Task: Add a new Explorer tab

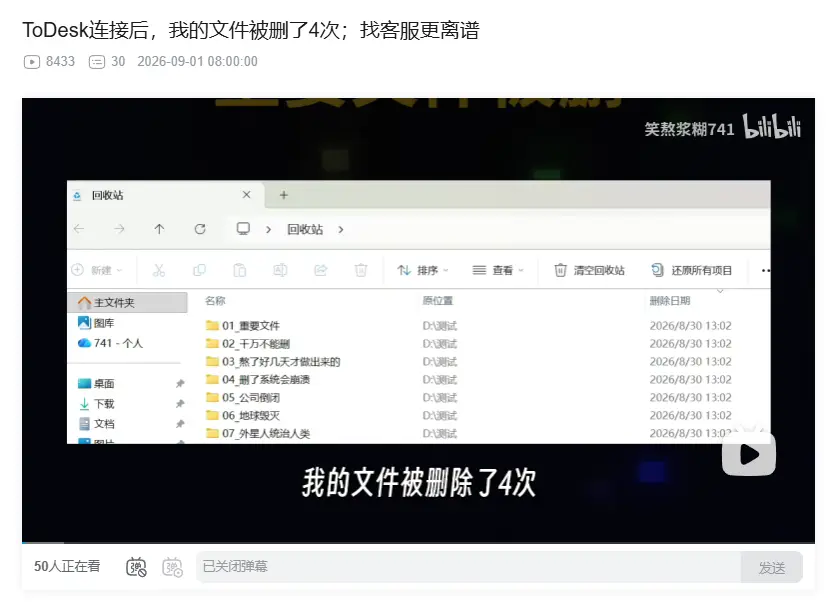Action: (x=284, y=195)
